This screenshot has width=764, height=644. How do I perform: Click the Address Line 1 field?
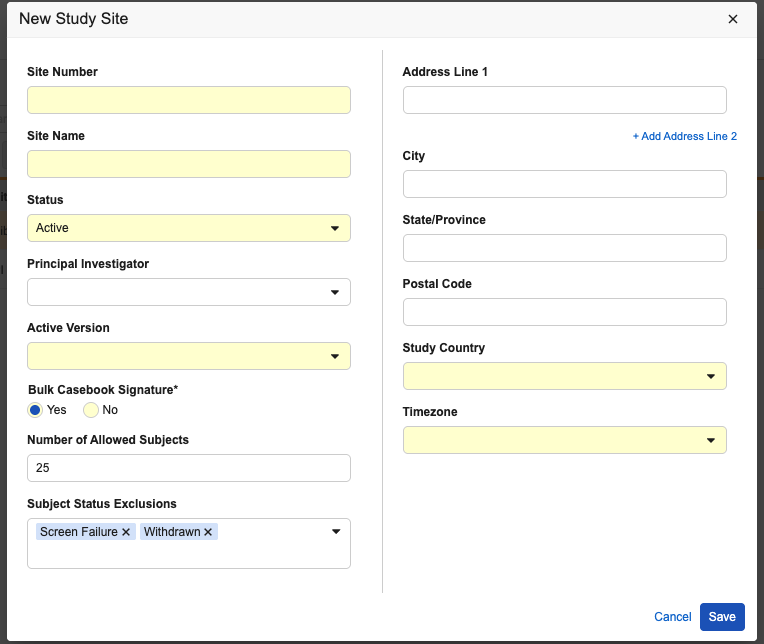coord(565,100)
